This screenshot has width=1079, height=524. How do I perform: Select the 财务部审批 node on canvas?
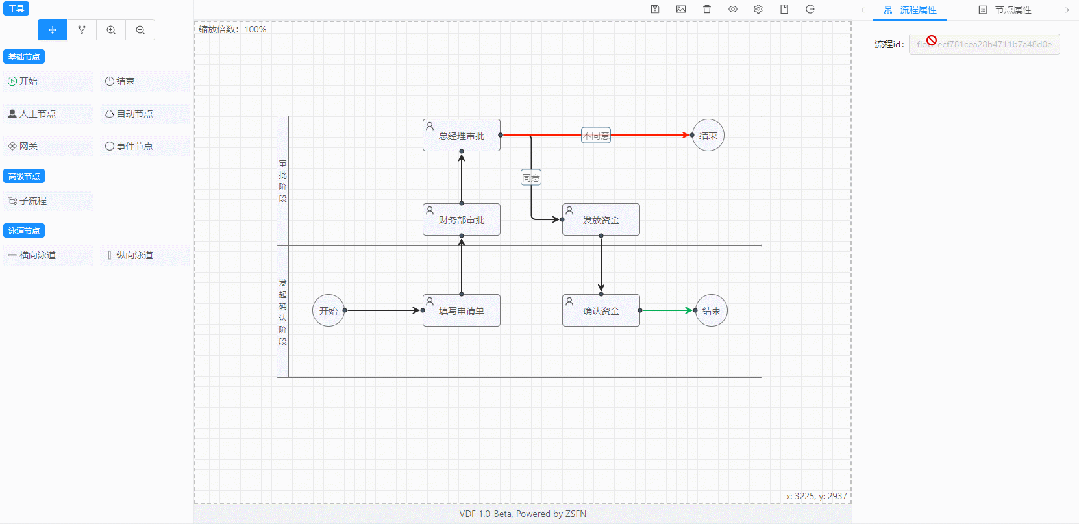click(462, 220)
